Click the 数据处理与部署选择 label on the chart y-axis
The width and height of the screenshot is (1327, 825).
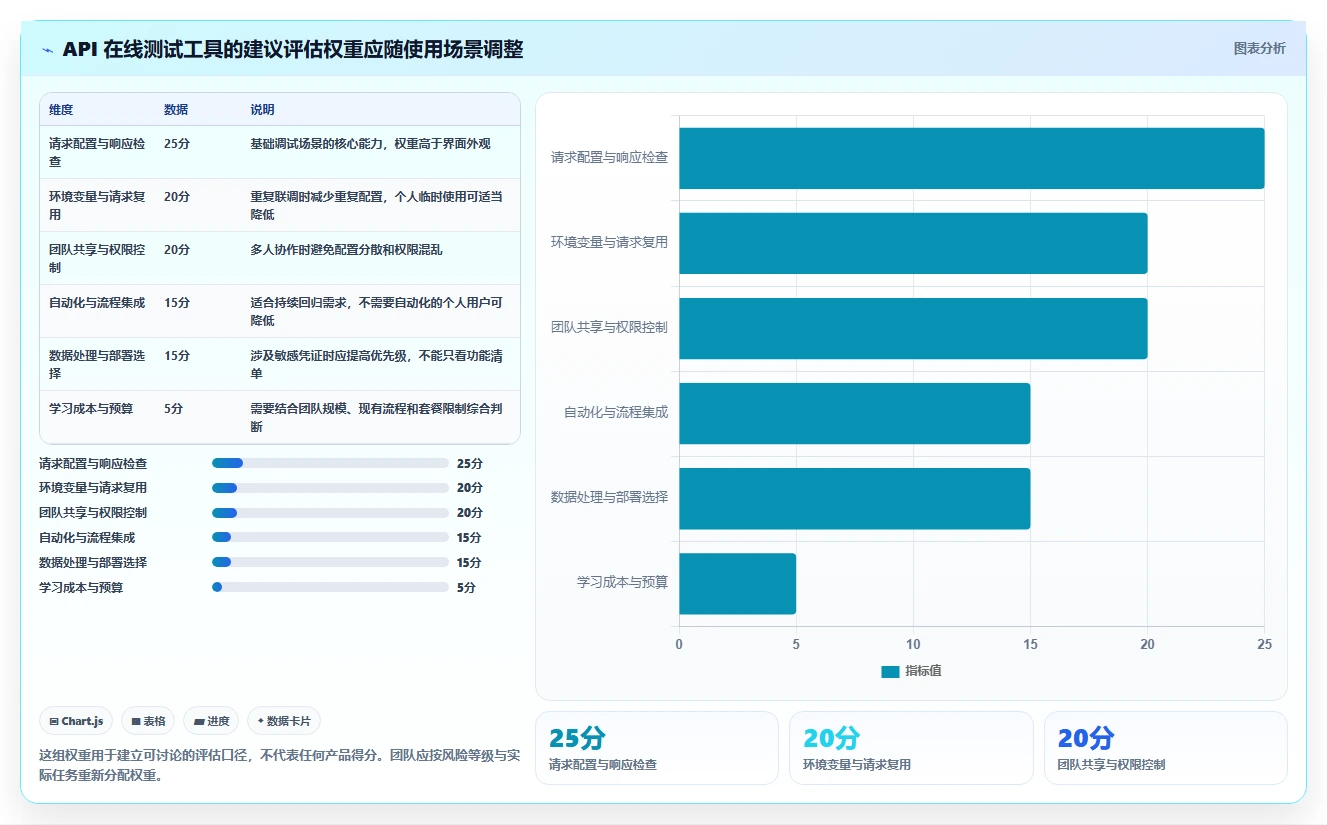pyautogui.click(x=609, y=497)
